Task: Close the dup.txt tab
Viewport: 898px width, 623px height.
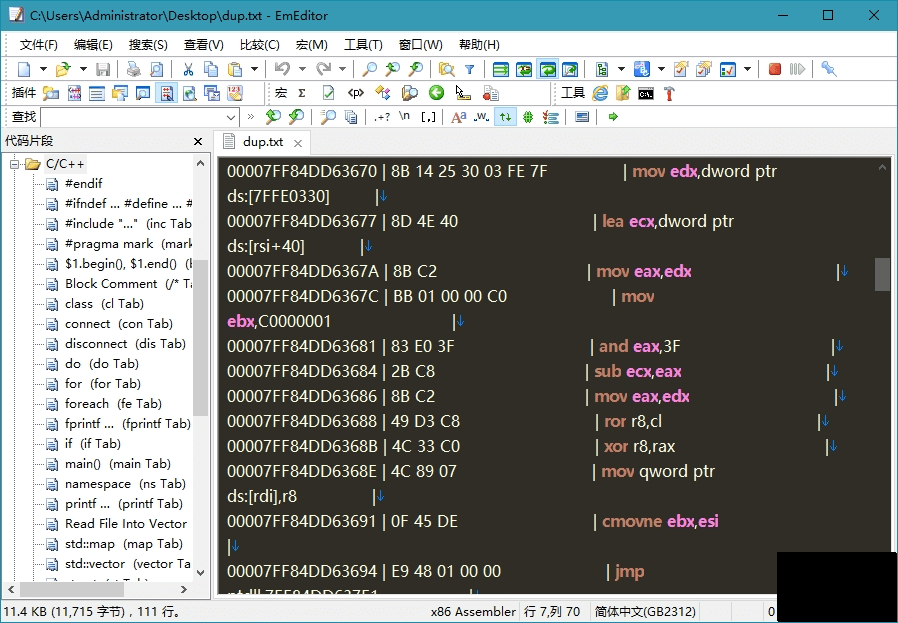Action: 298,143
